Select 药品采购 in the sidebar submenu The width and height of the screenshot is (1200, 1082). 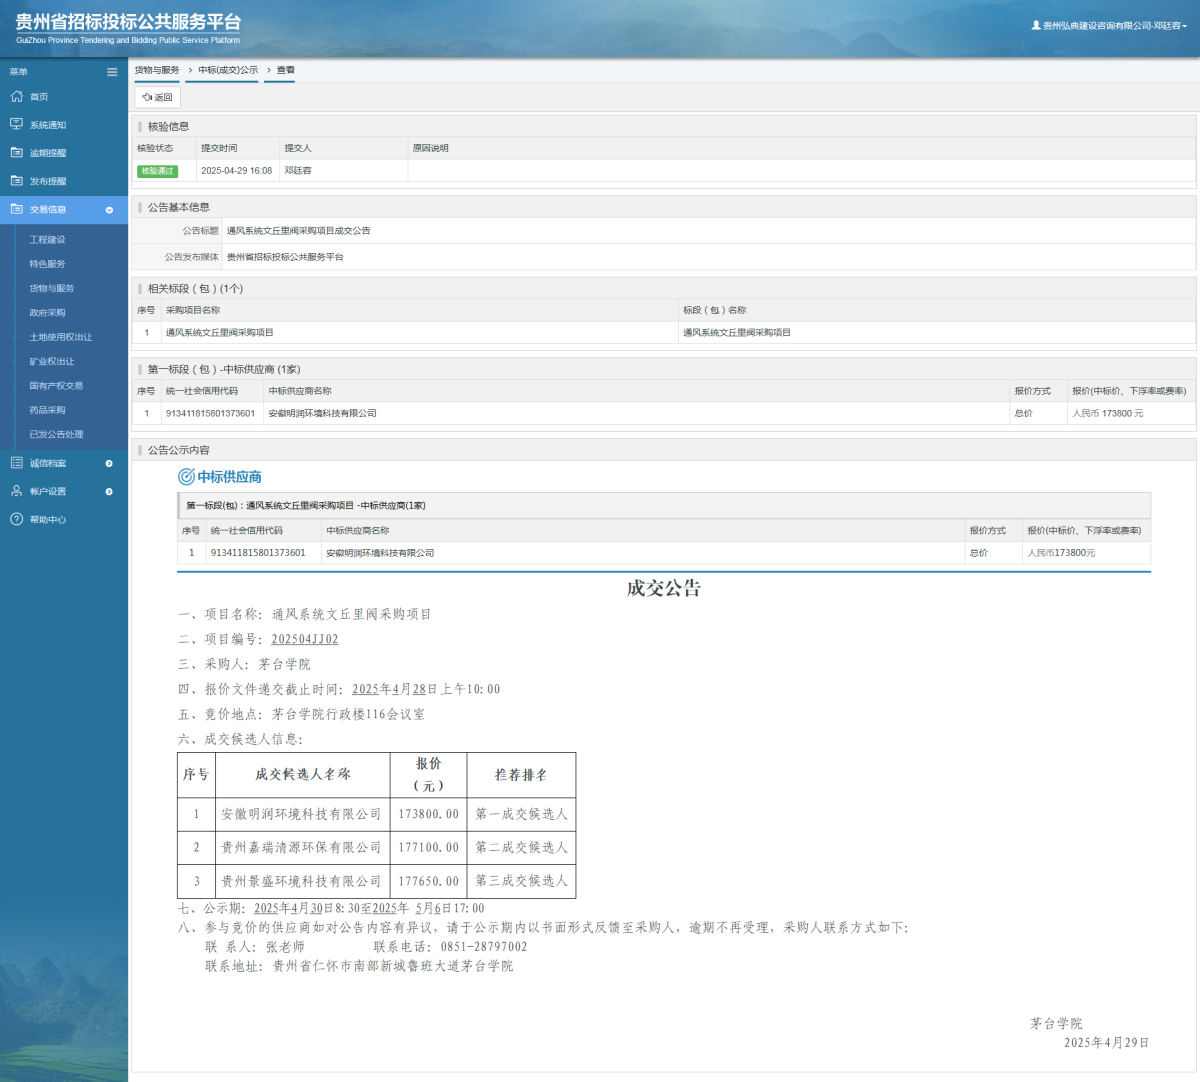coord(47,410)
